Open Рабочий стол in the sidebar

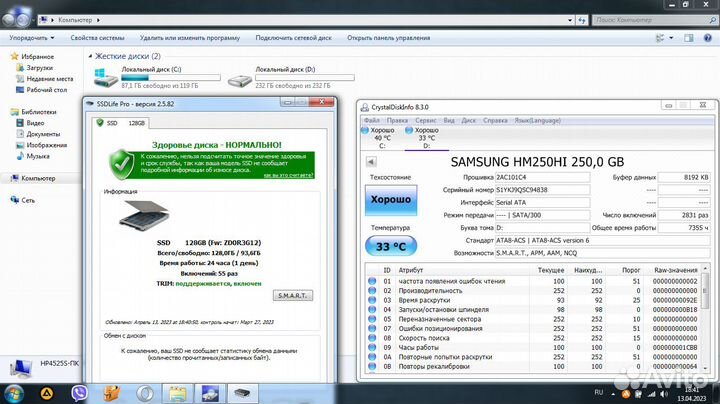tap(46, 90)
